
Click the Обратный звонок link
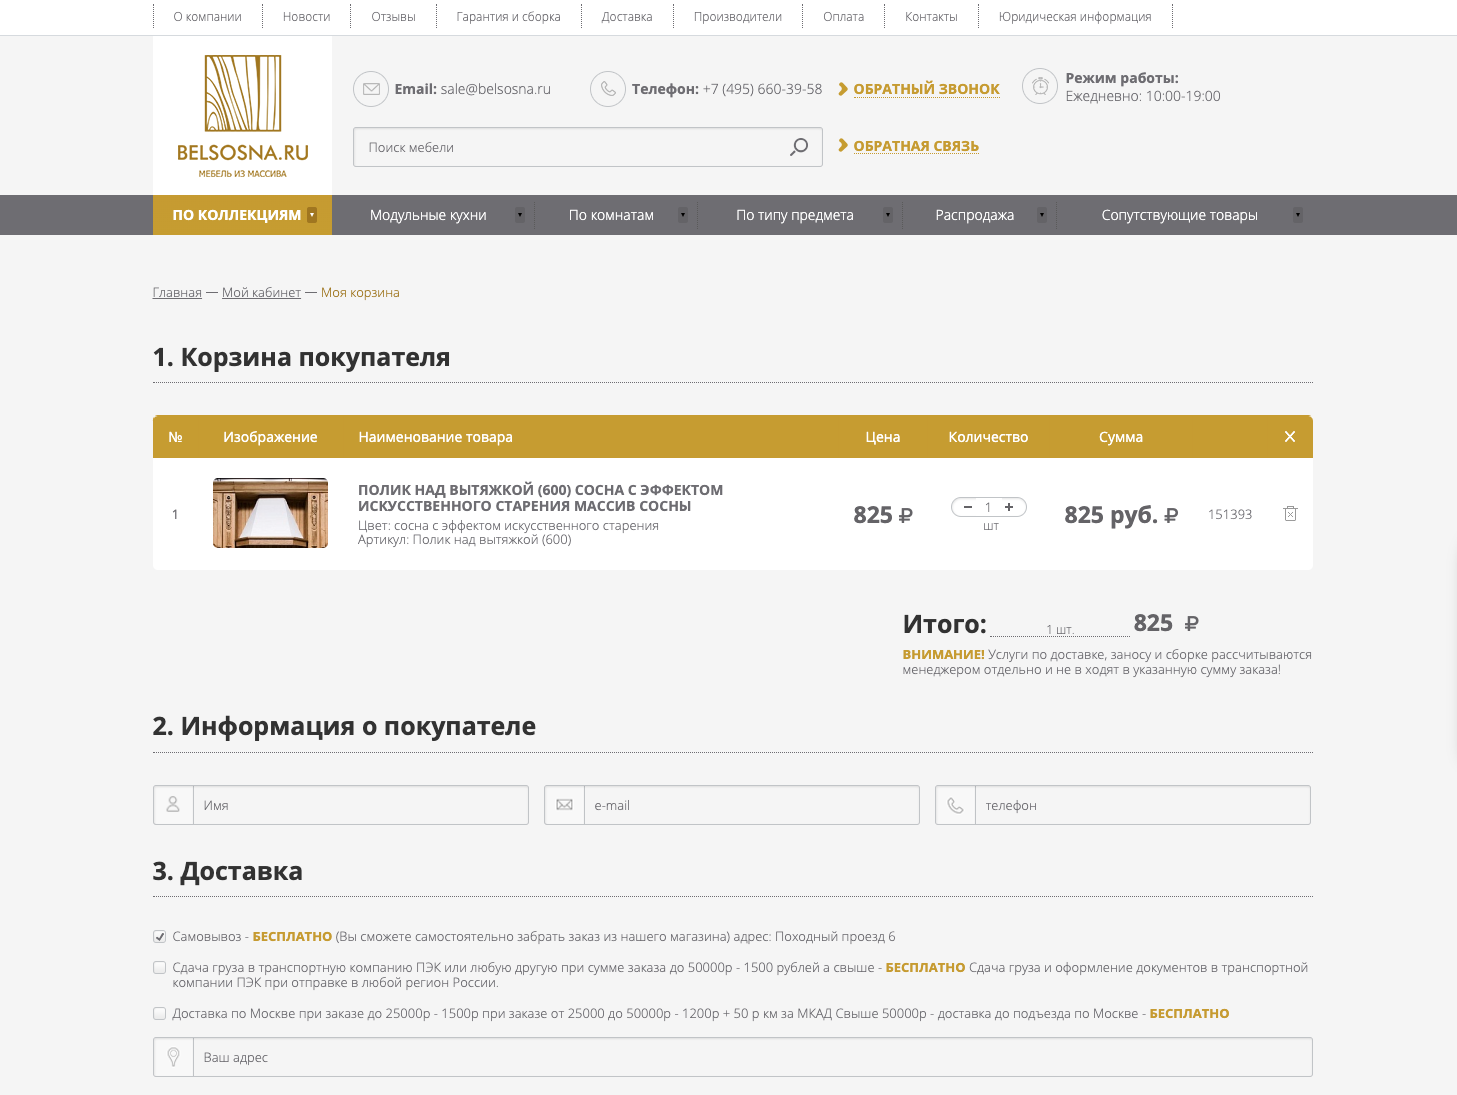926,89
